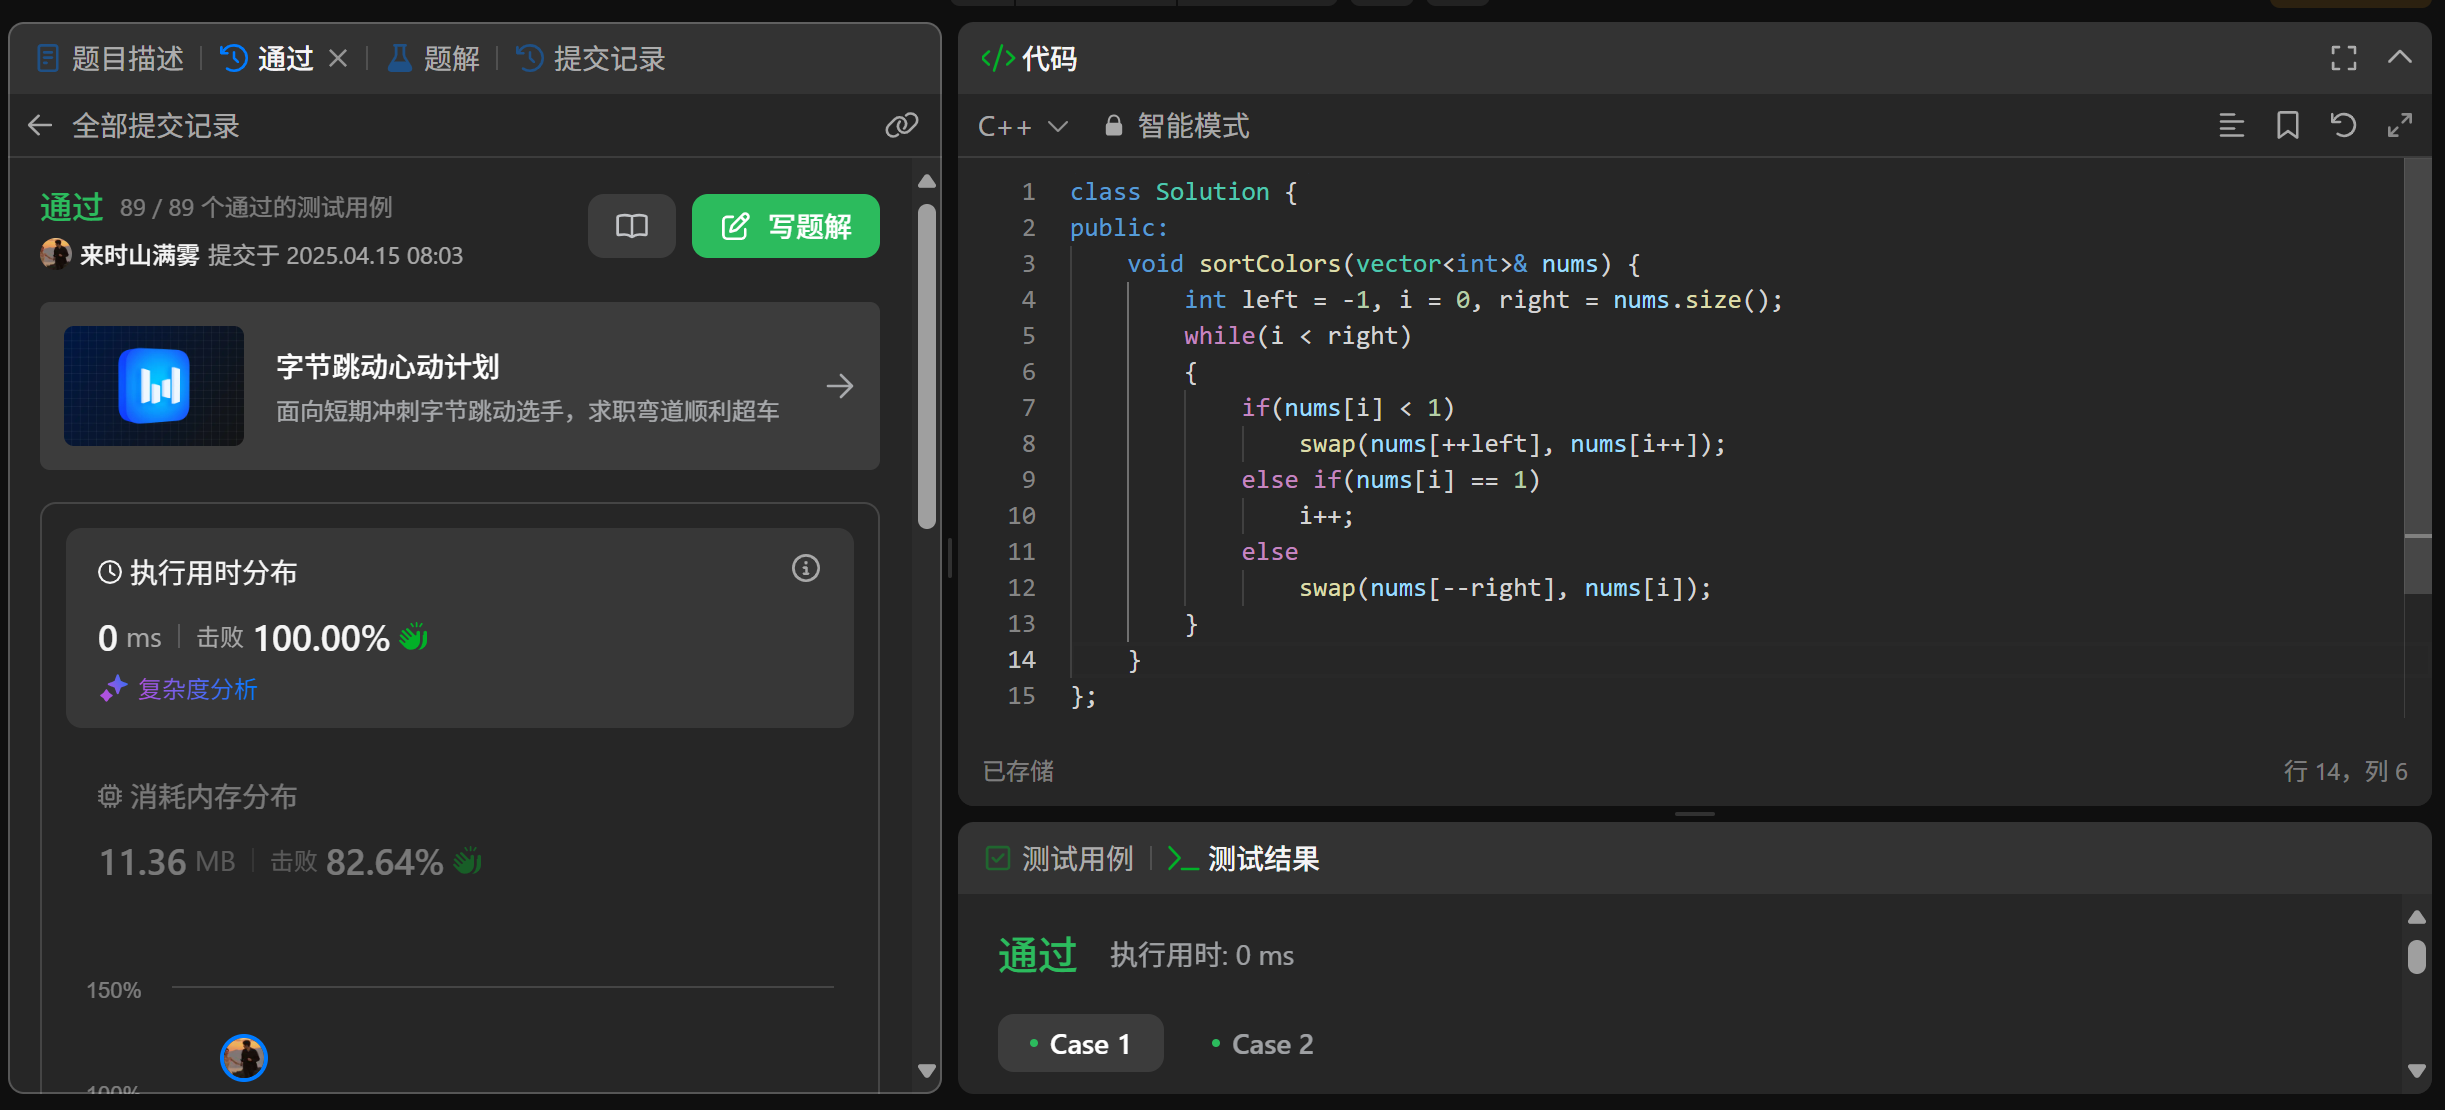The height and width of the screenshot is (1110, 2445).
Task: Collapse the code panel with chevron up
Action: (2399, 58)
